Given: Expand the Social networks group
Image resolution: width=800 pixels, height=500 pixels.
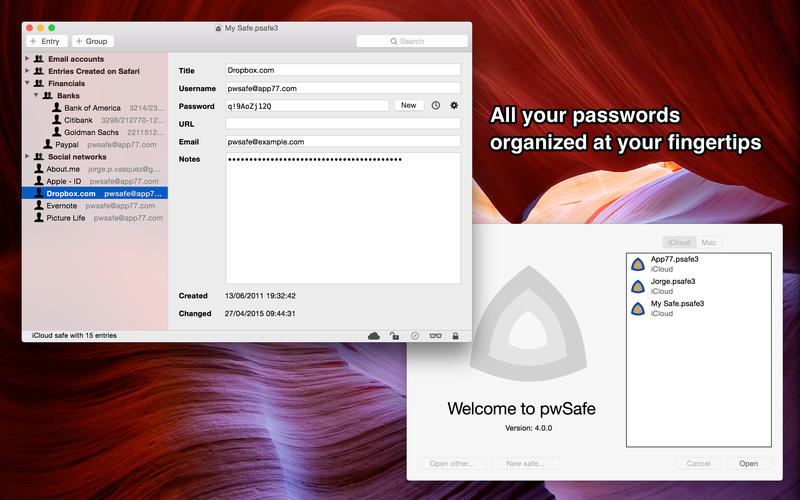Looking at the screenshot, I should [28, 157].
